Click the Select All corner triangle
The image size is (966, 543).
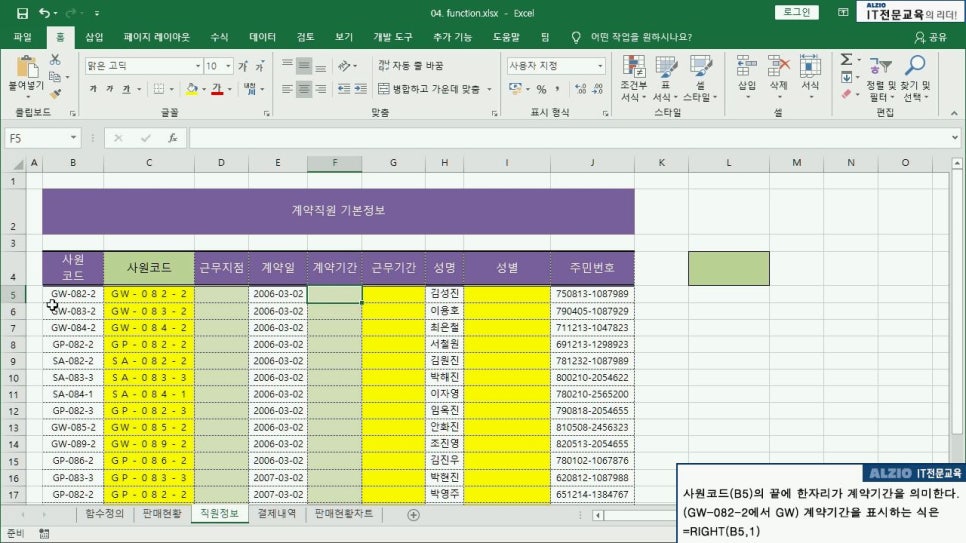18,163
